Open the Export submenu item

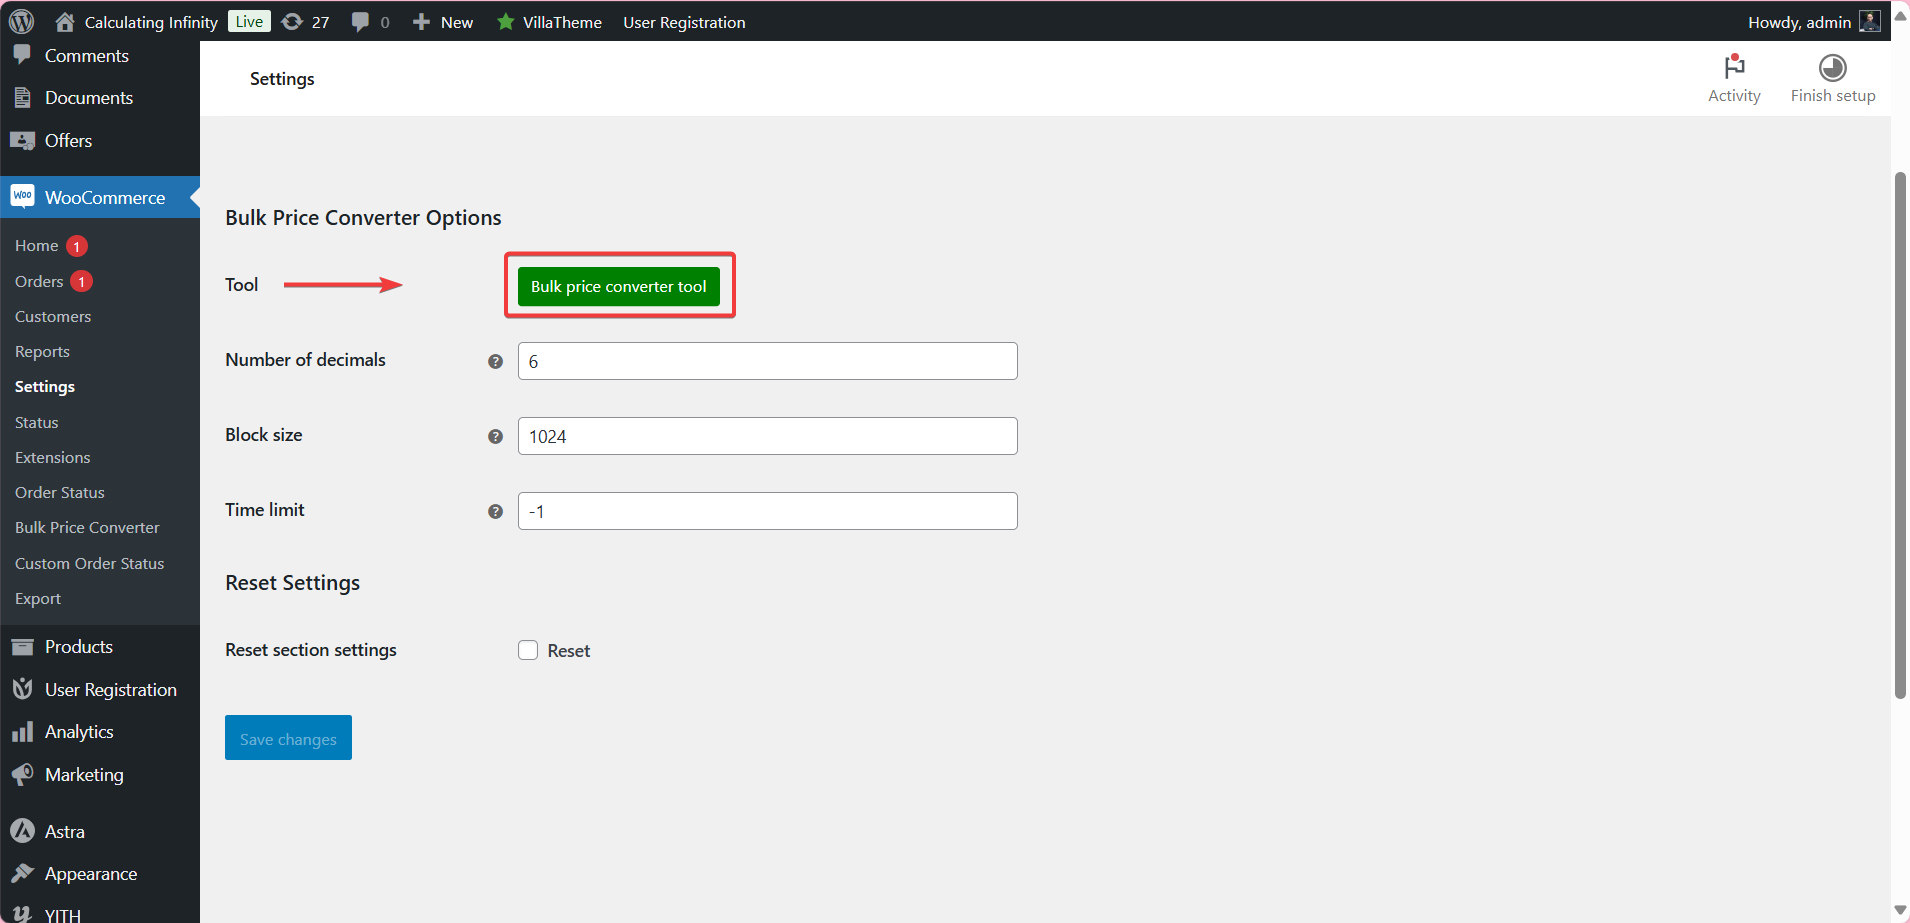point(38,599)
